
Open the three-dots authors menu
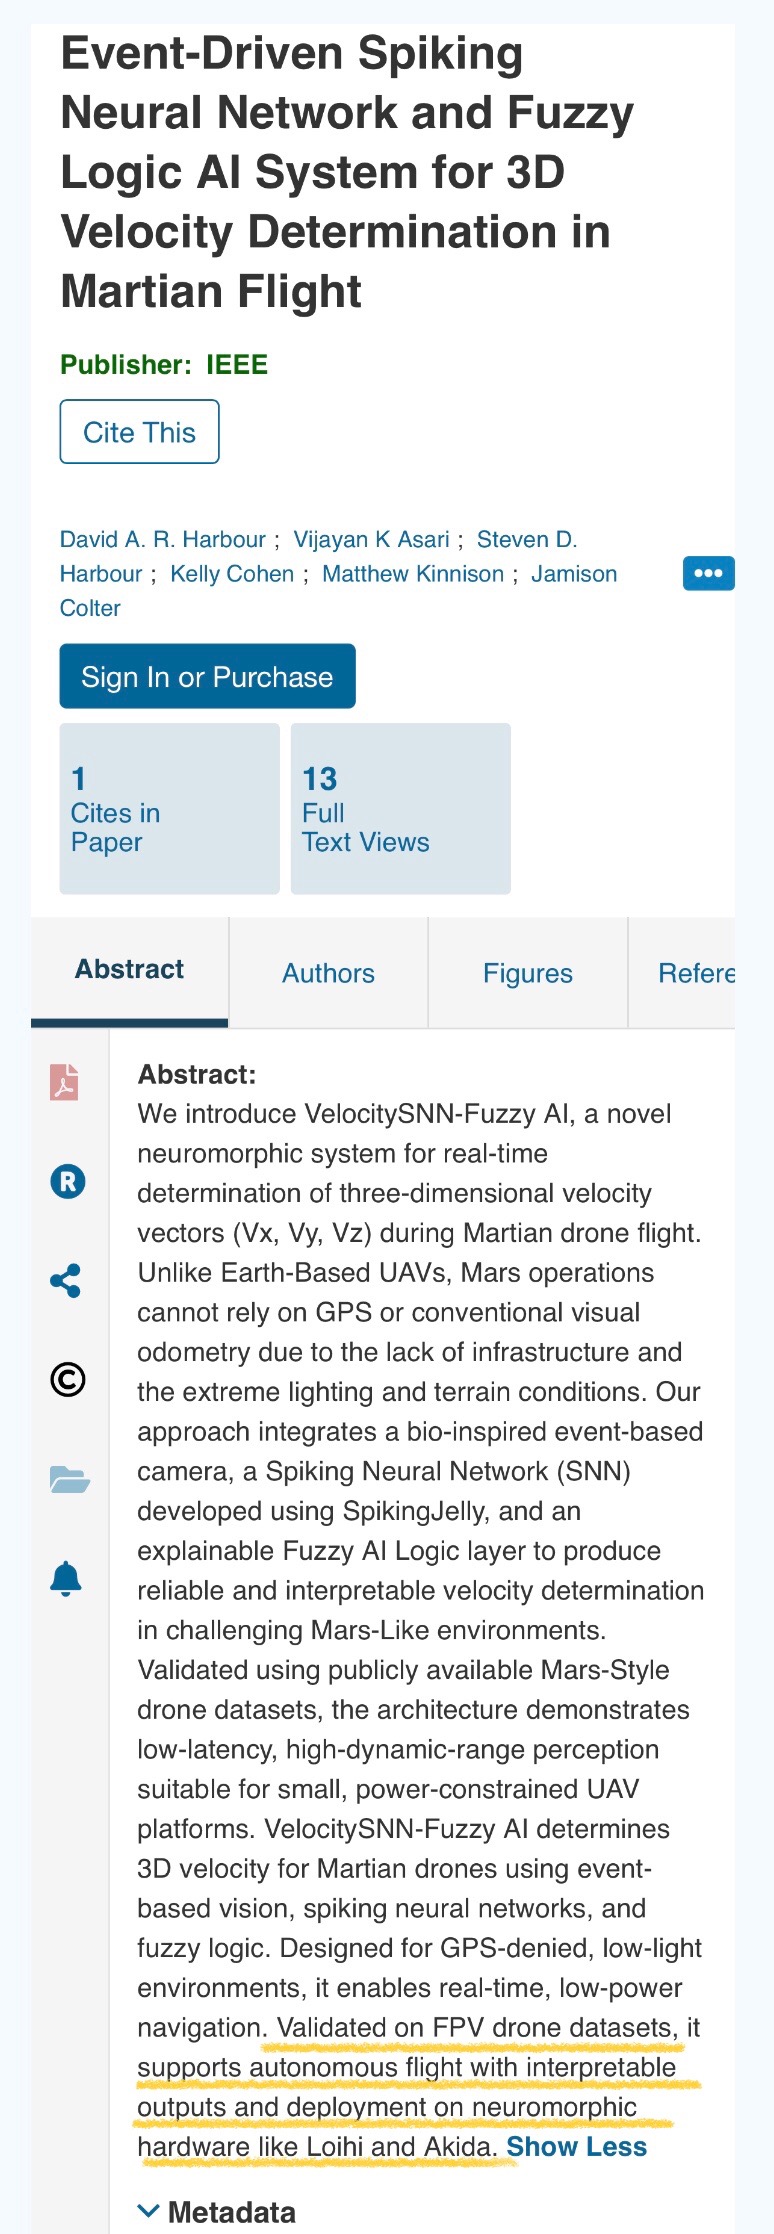(x=708, y=573)
